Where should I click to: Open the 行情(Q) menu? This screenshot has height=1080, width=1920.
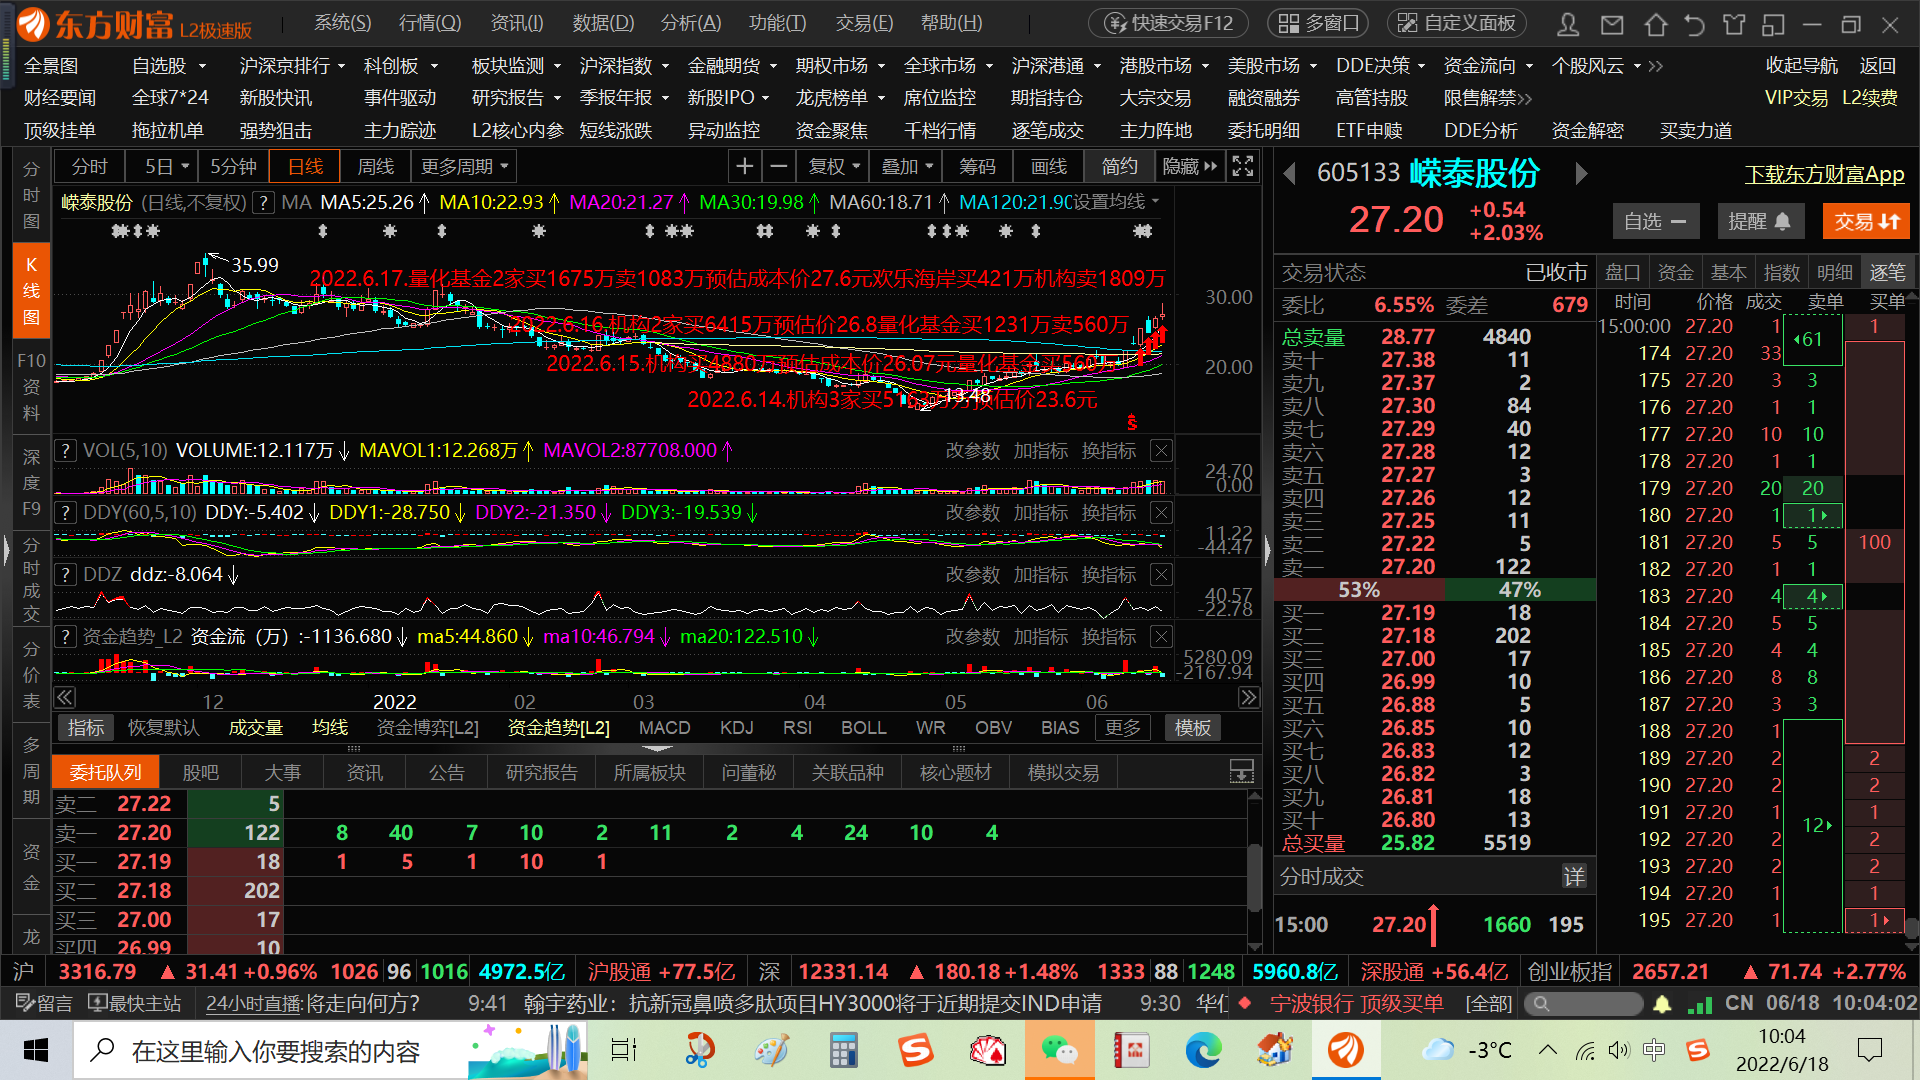430,23
